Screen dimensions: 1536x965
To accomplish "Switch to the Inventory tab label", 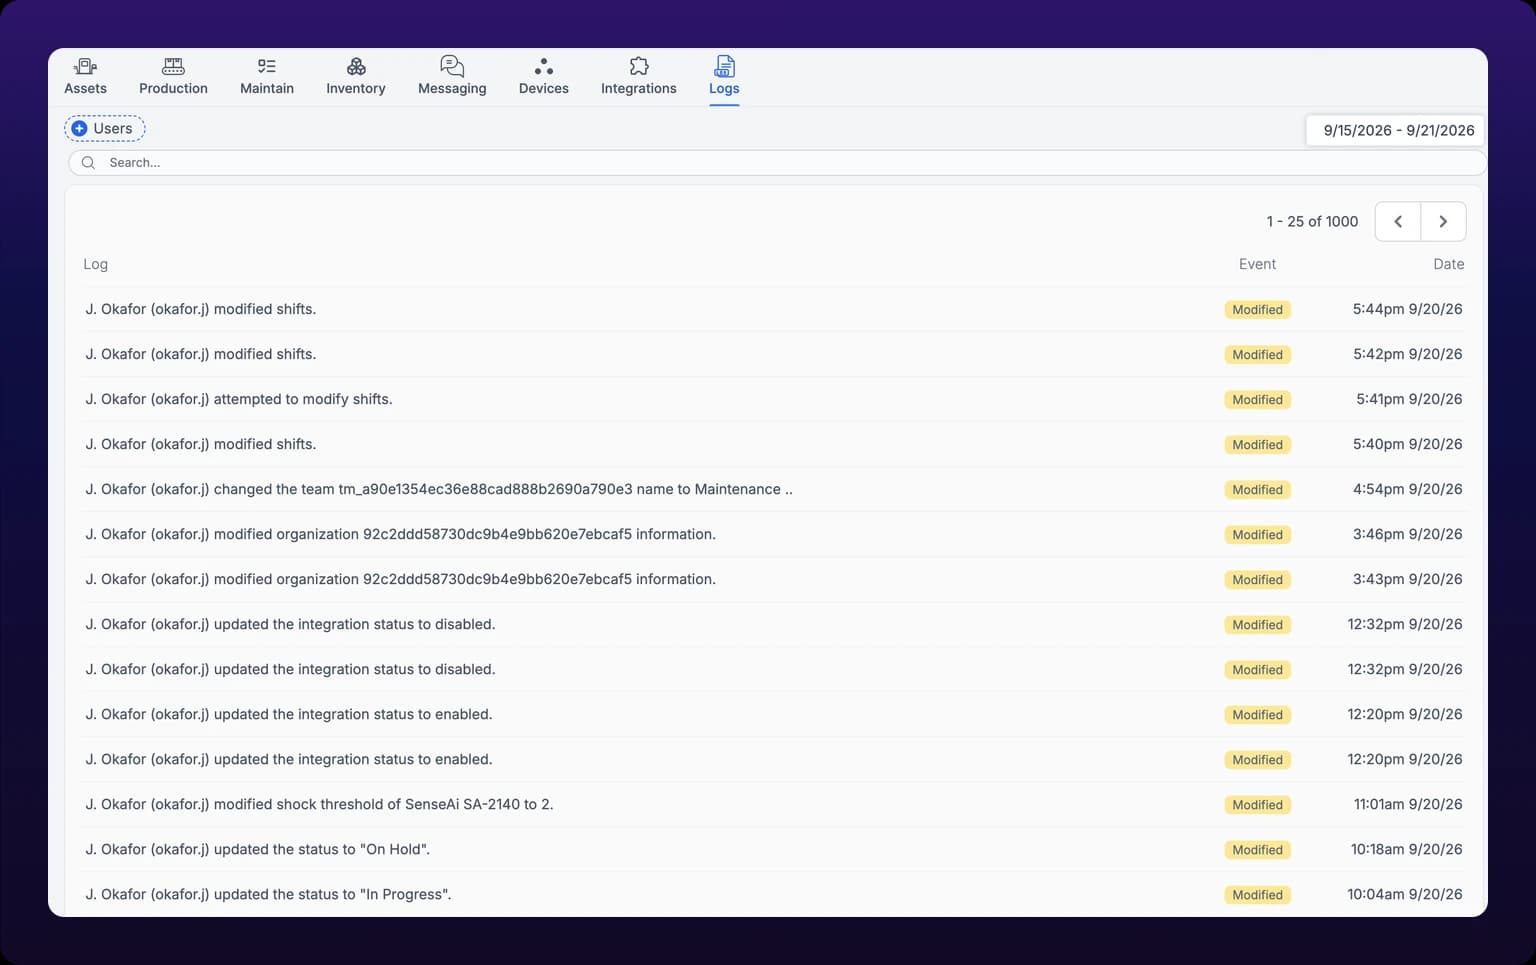I will coord(356,88).
